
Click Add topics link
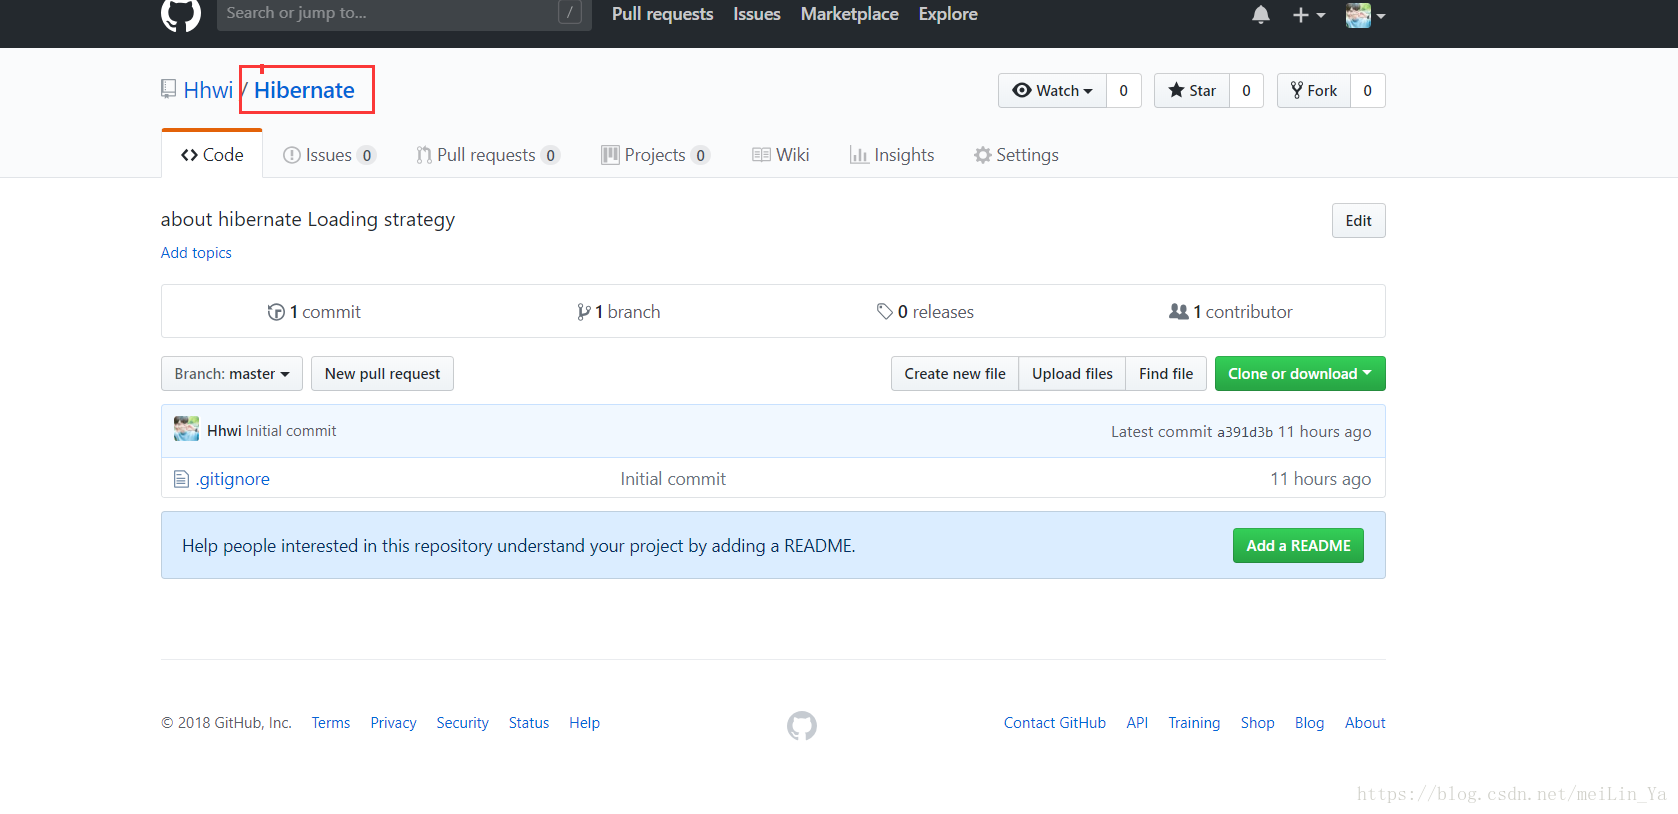(196, 253)
